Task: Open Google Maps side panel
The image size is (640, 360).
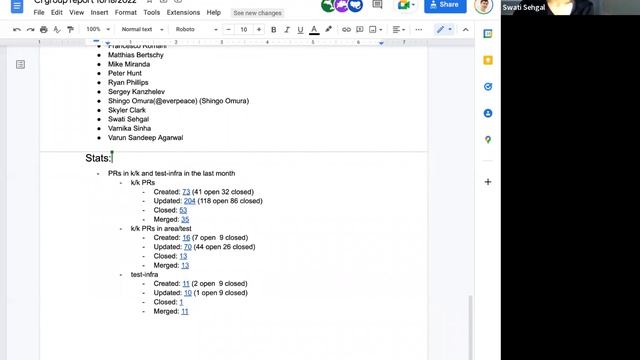Action: pyautogui.click(x=488, y=140)
